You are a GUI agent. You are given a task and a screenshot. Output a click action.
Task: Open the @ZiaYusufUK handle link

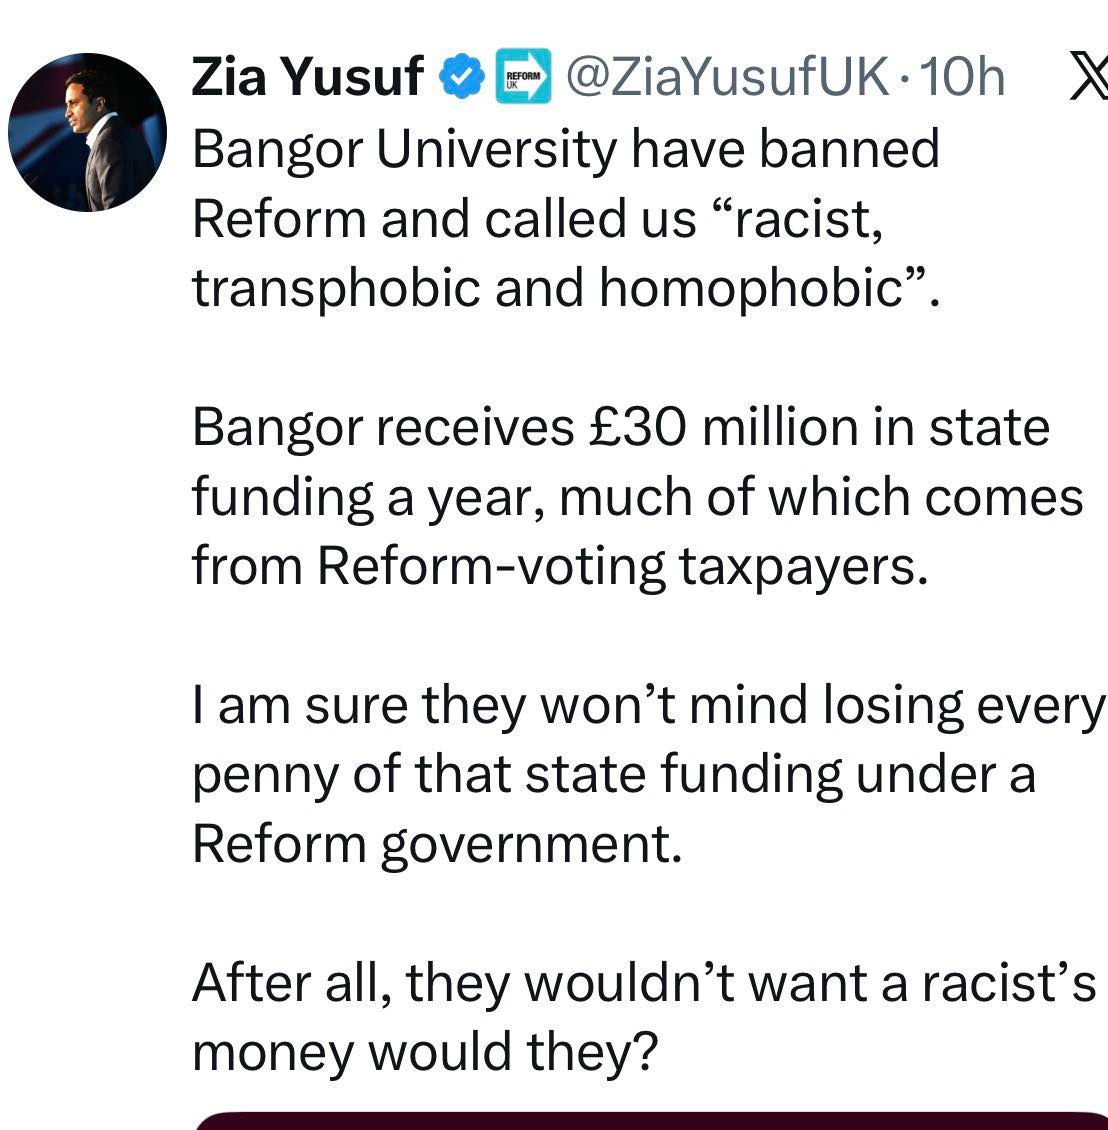(727, 78)
